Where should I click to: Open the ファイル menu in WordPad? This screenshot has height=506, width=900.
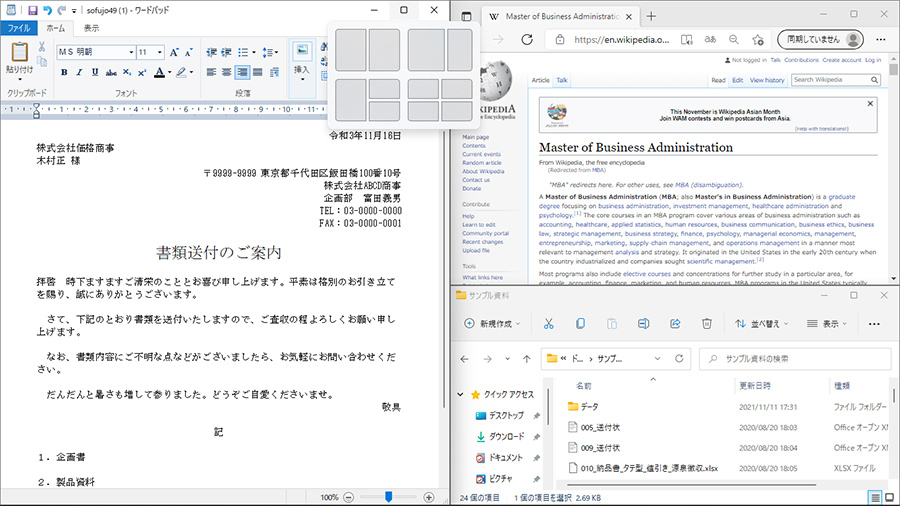coord(19,28)
